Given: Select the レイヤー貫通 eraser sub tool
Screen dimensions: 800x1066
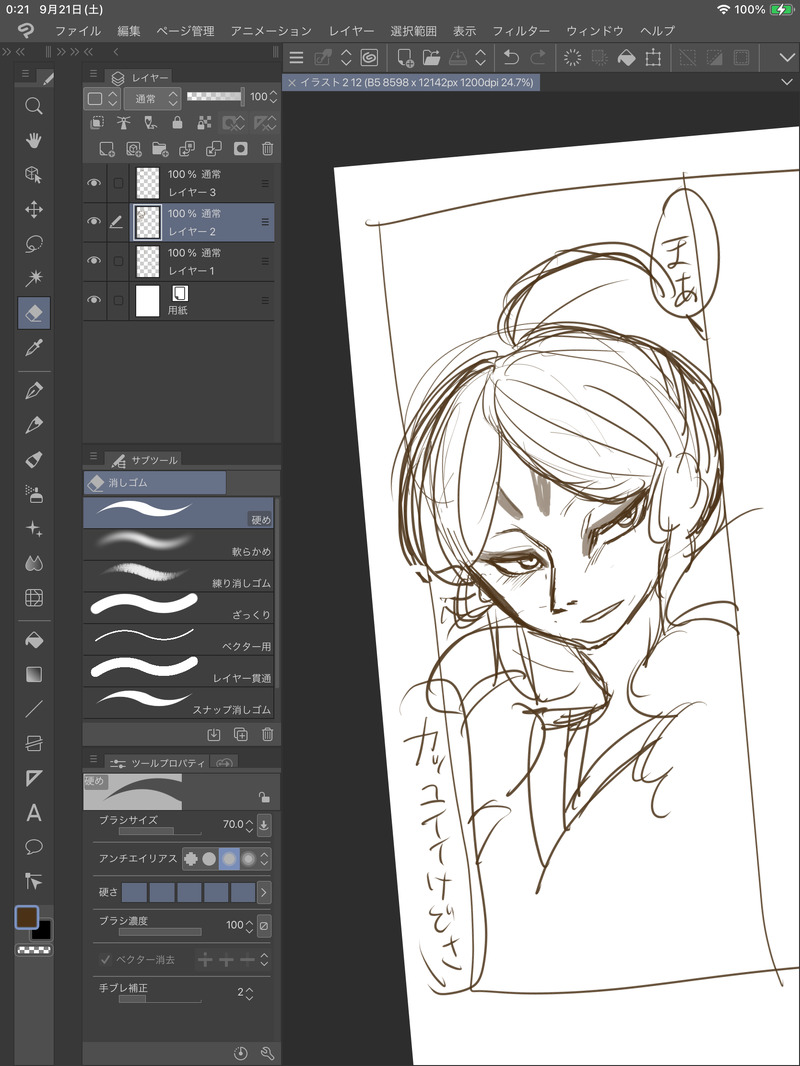Looking at the screenshot, I should coord(178,671).
